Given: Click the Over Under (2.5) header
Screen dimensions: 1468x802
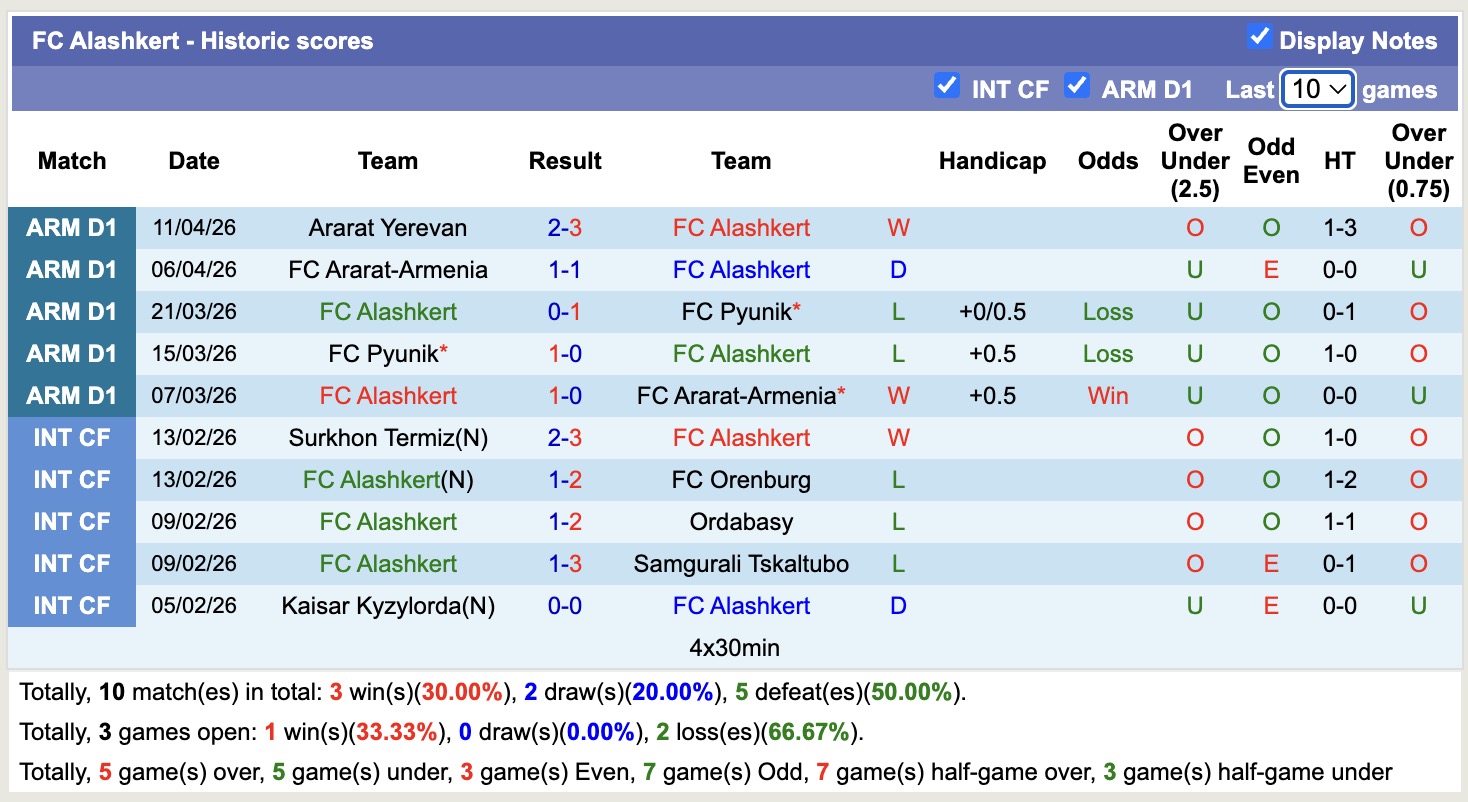Looking at the screenshot, I should [1194, 160].
